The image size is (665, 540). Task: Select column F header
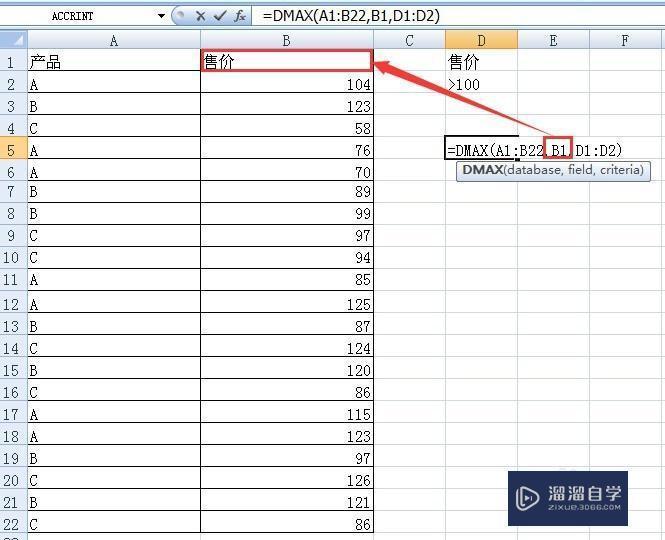[x=625, y=40]
